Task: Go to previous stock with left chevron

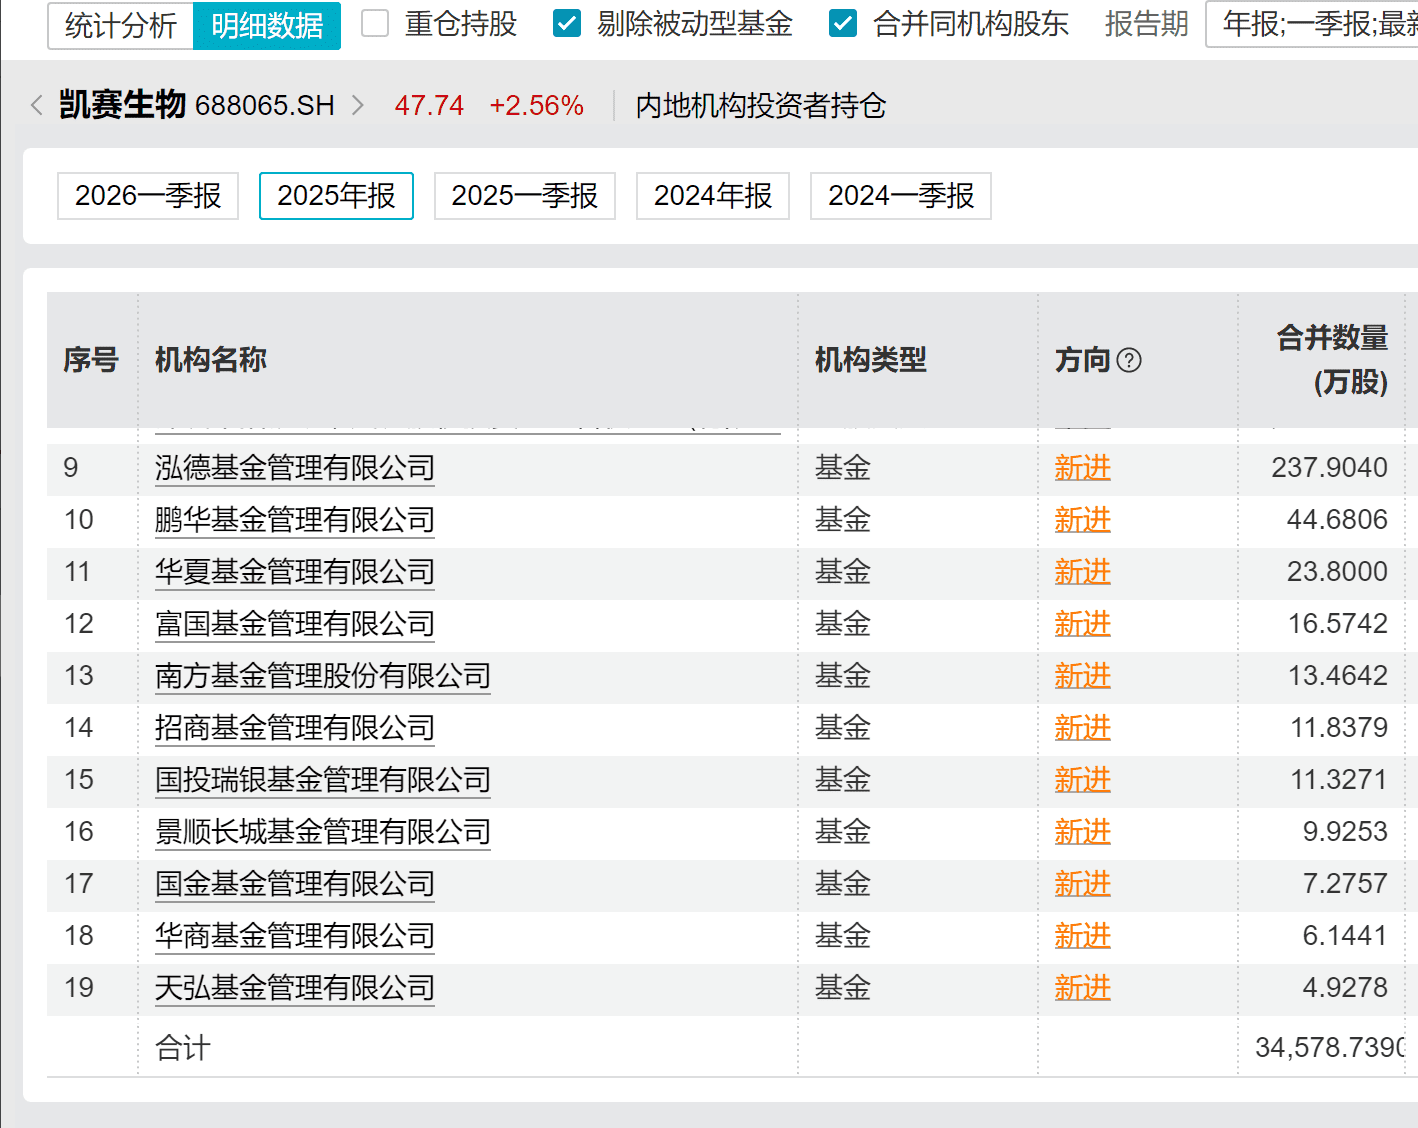Action: 37,105
